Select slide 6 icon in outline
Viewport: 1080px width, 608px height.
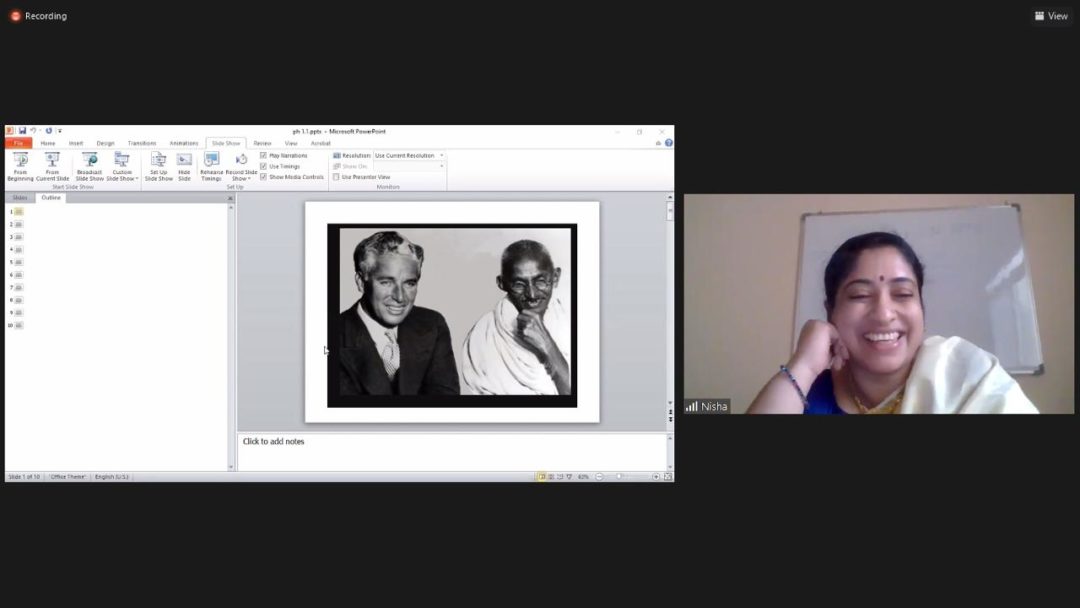point(19,275)
